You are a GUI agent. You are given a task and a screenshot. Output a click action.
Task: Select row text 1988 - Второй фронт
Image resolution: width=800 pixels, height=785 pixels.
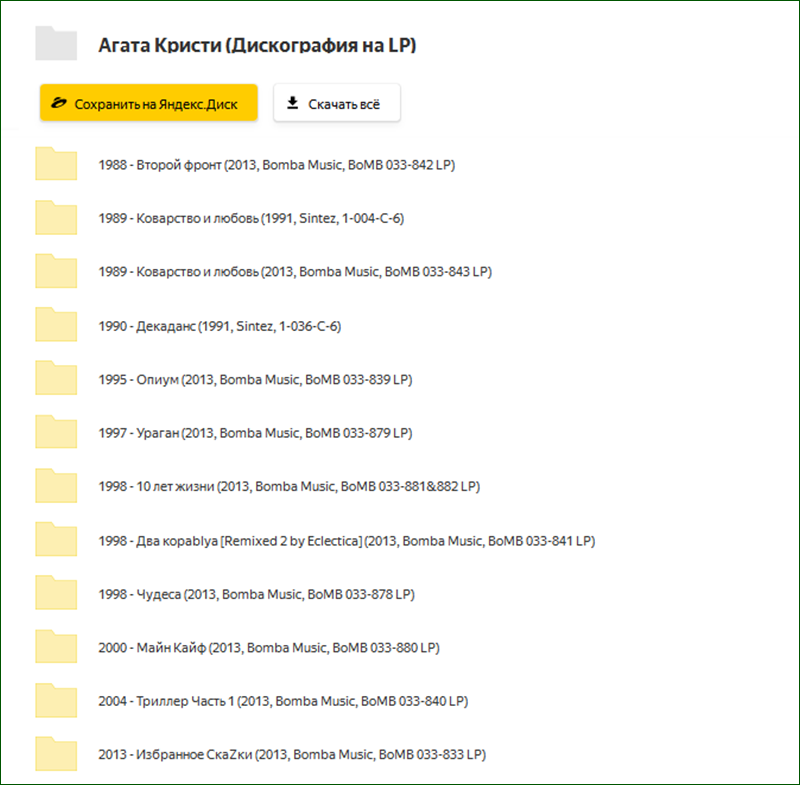click(277, 165)
